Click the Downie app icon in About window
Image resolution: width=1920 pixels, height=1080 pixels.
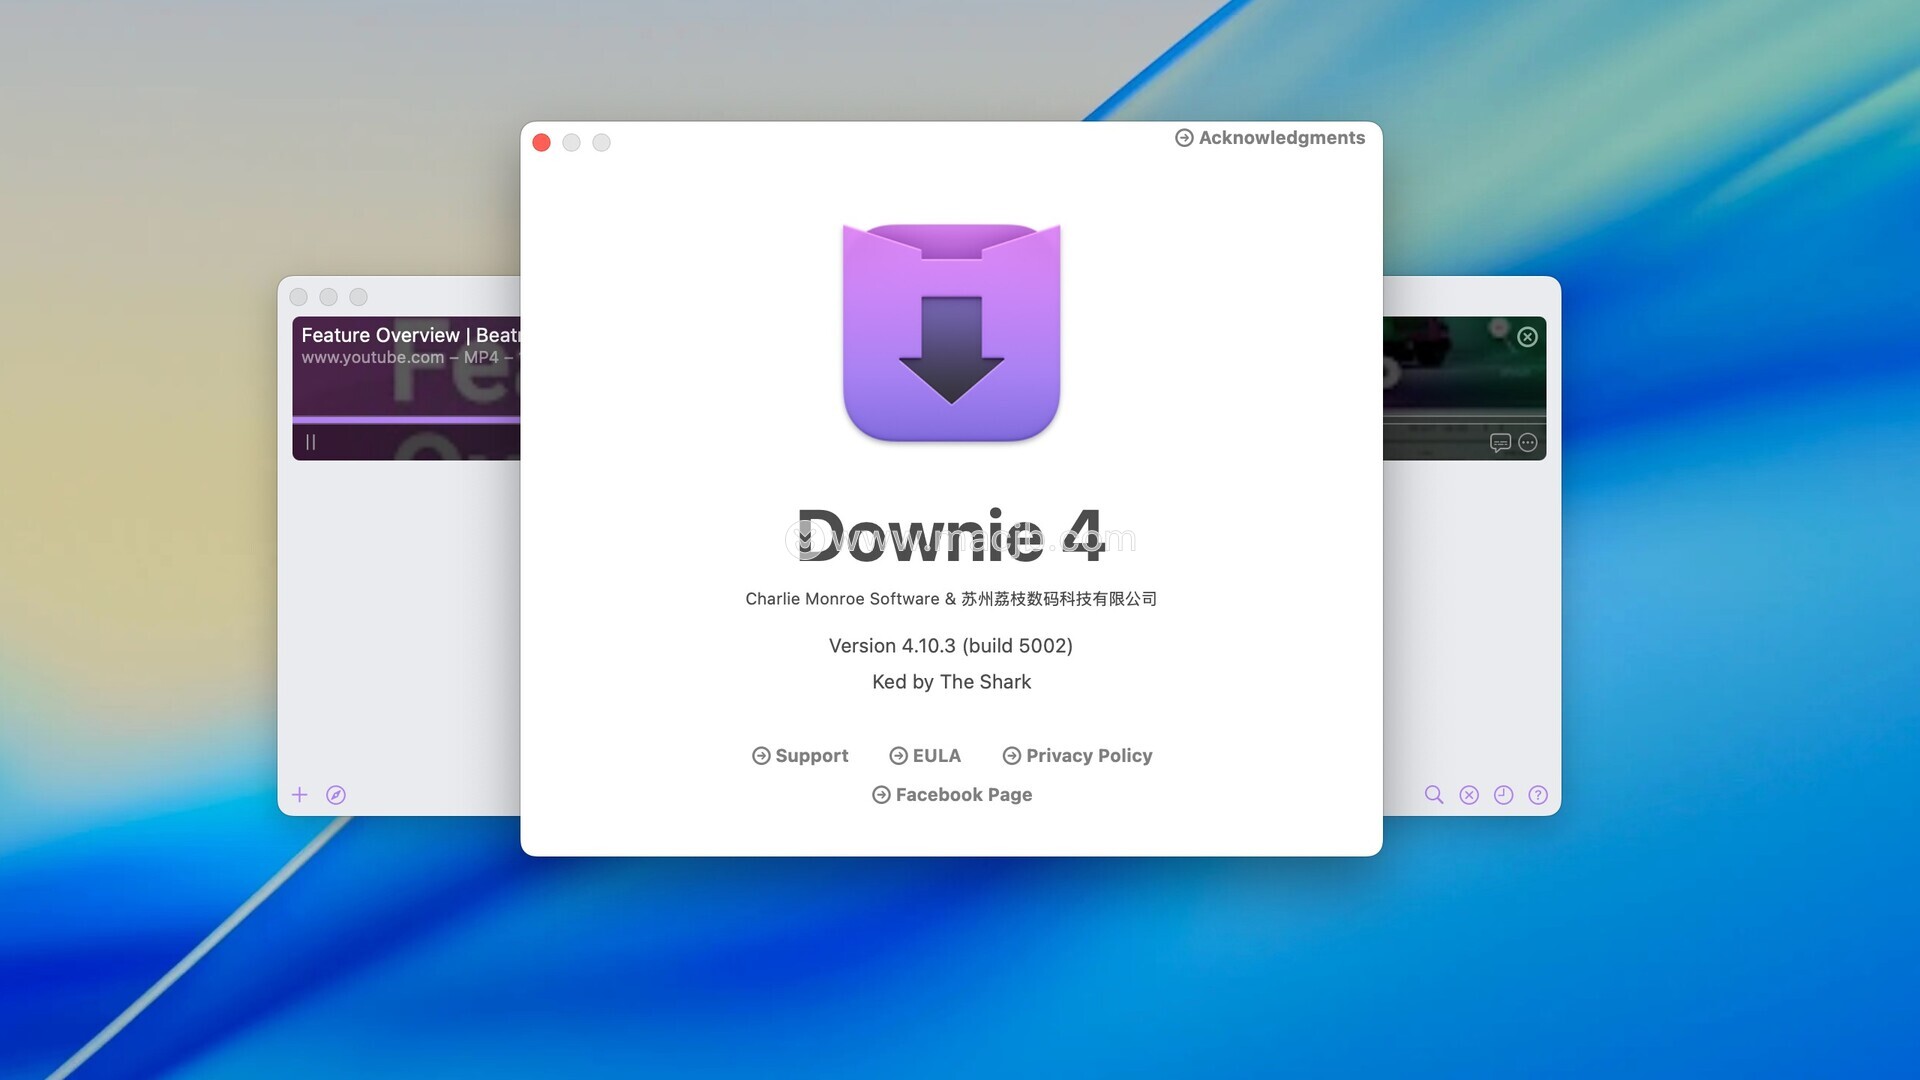(951, 332)
